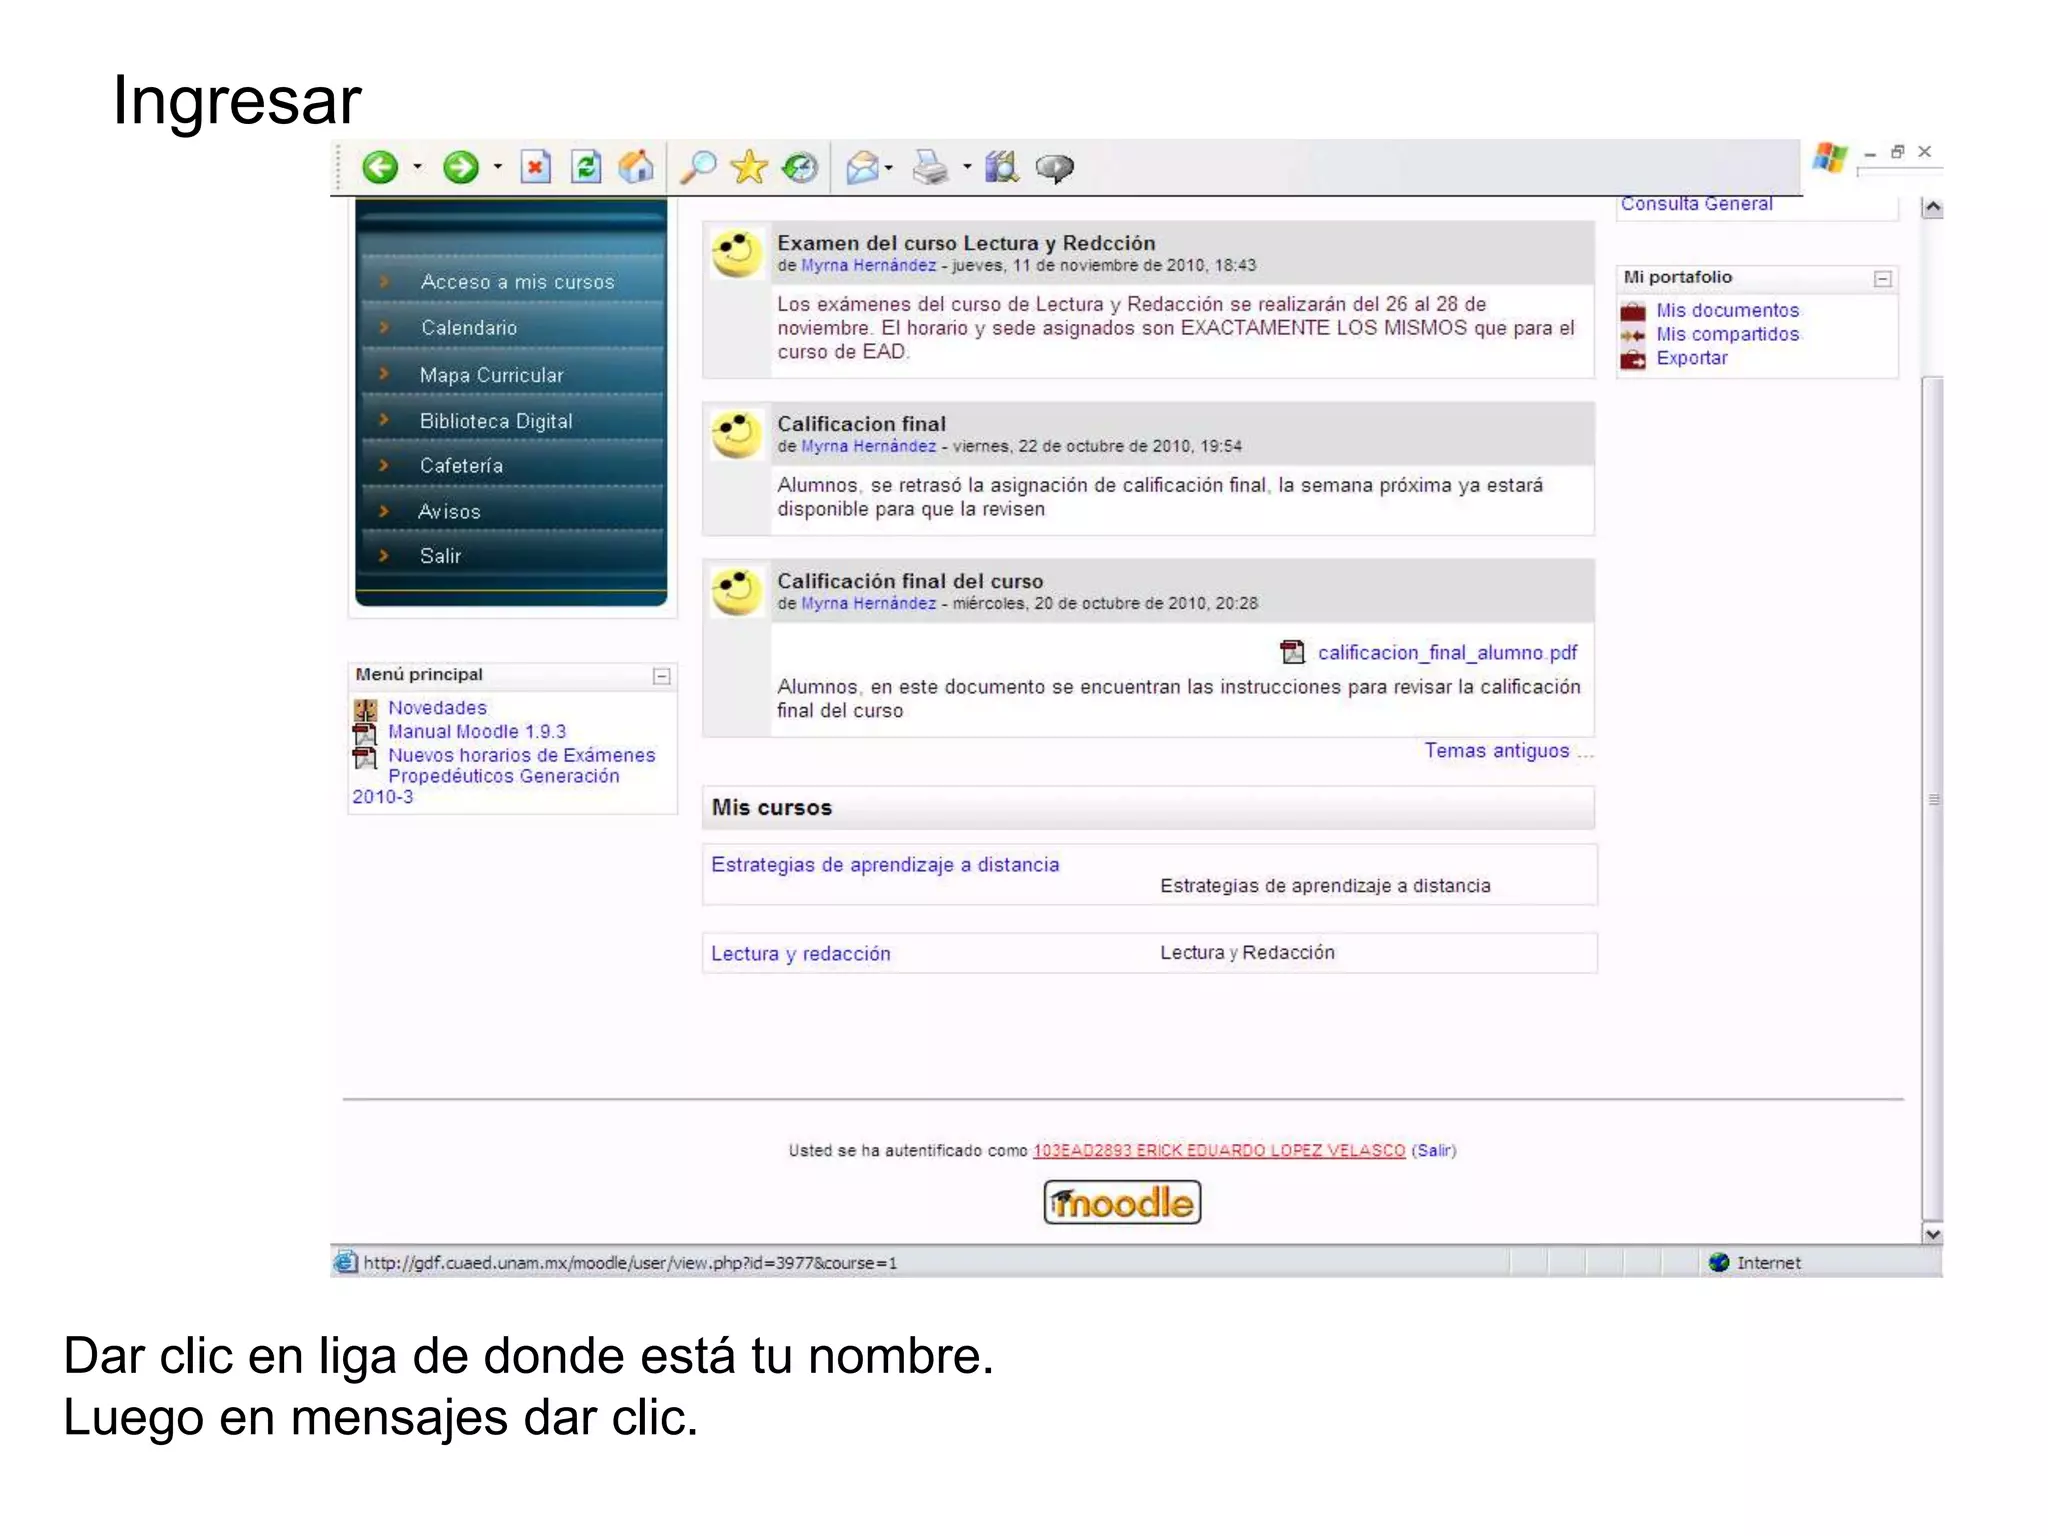
Task: Open Favorites star icon
Action: click(749, 167)
